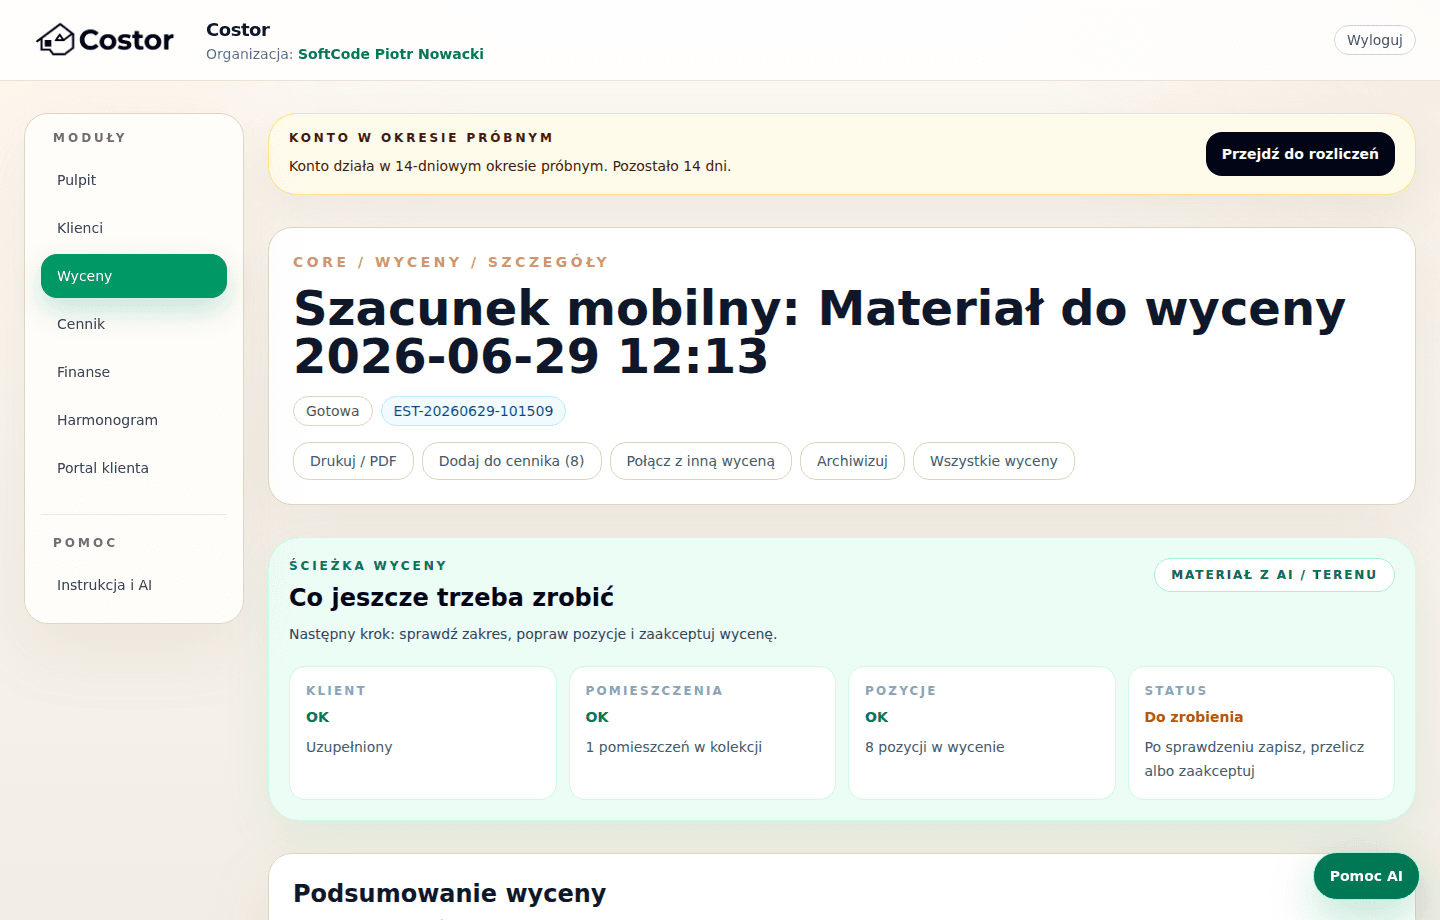This screenshot has height=920, width=1440.
Task: Open the Pomoc AI floating button
Action: point(1366,876)
